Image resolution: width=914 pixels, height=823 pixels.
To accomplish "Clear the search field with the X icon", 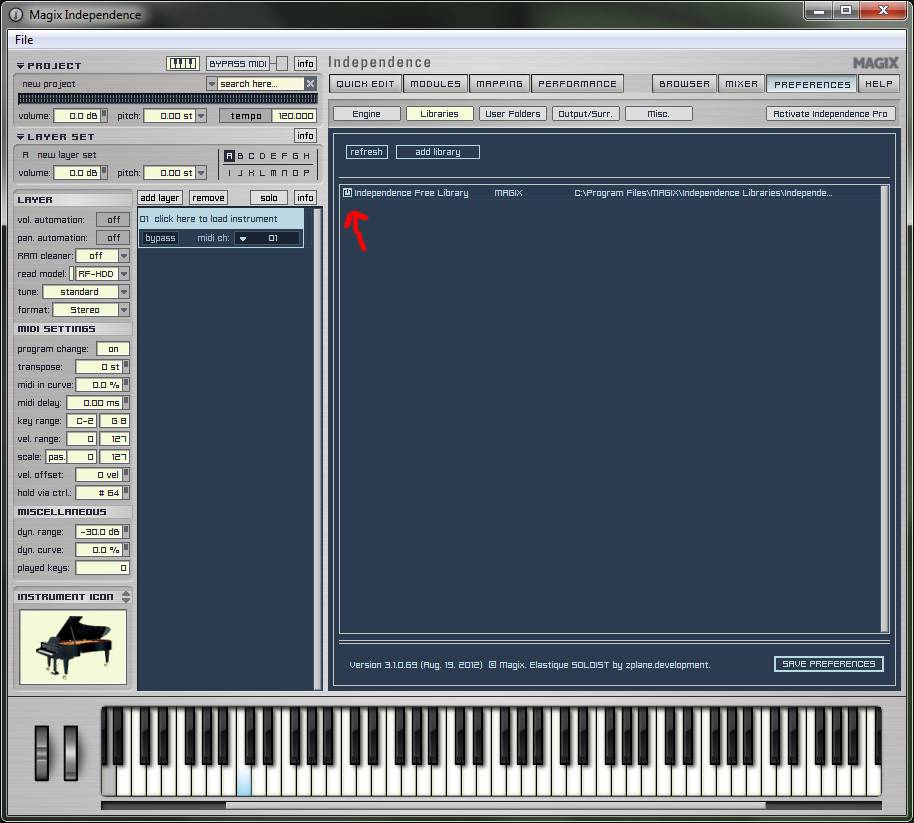I will [310, 84].
